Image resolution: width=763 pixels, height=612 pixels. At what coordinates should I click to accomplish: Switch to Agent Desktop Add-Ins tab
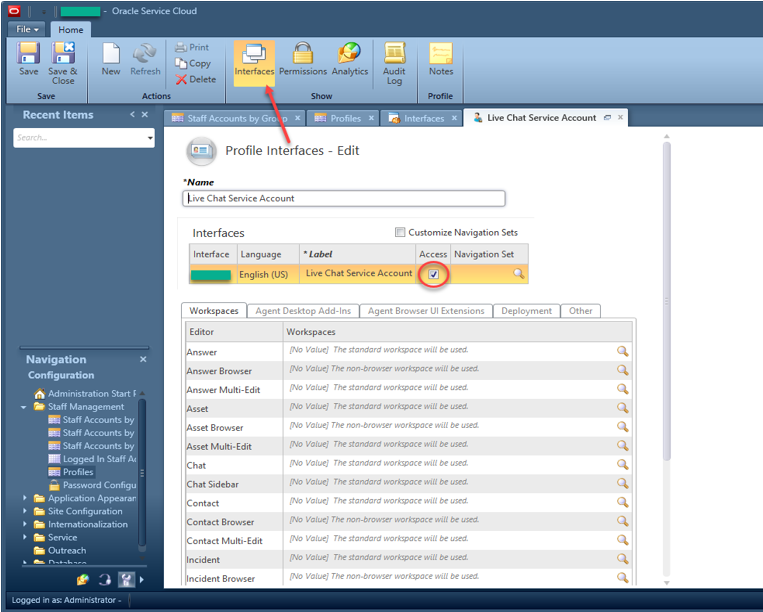(301, 311)
